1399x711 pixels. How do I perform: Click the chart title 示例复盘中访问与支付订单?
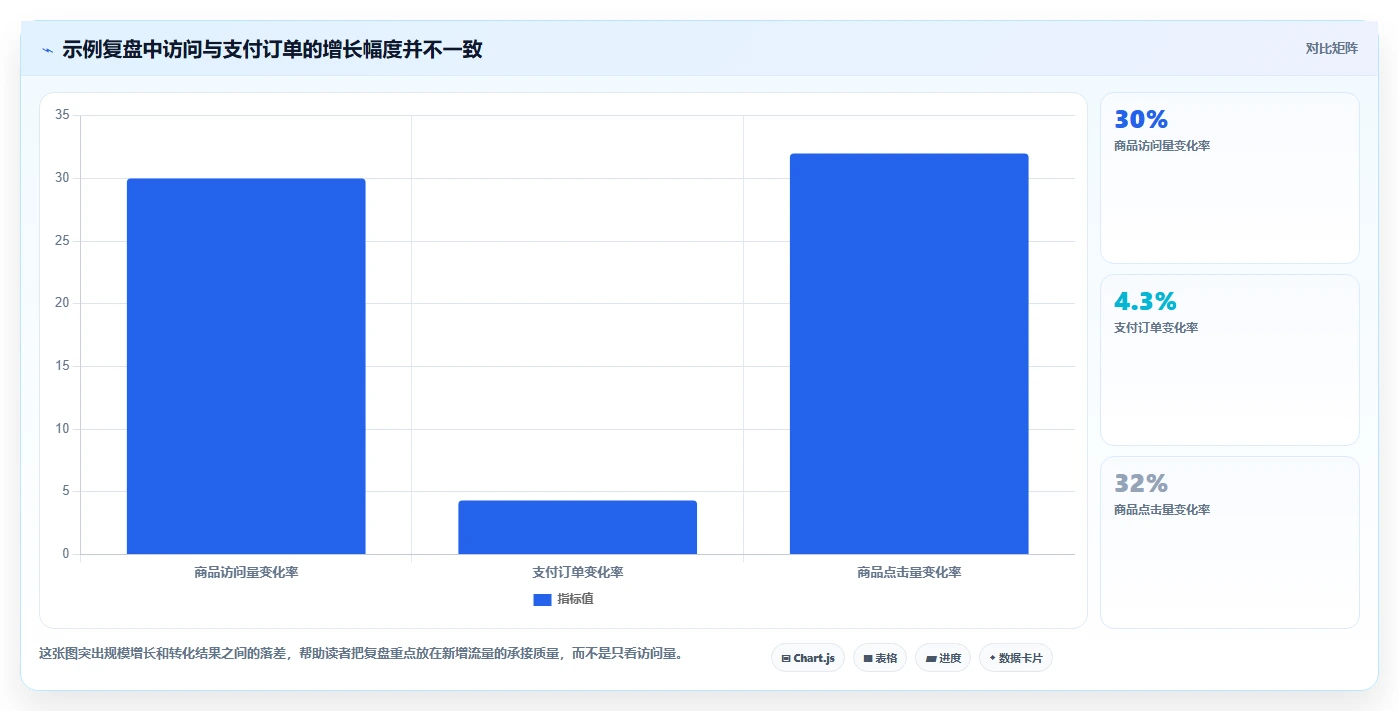[272, 49]
